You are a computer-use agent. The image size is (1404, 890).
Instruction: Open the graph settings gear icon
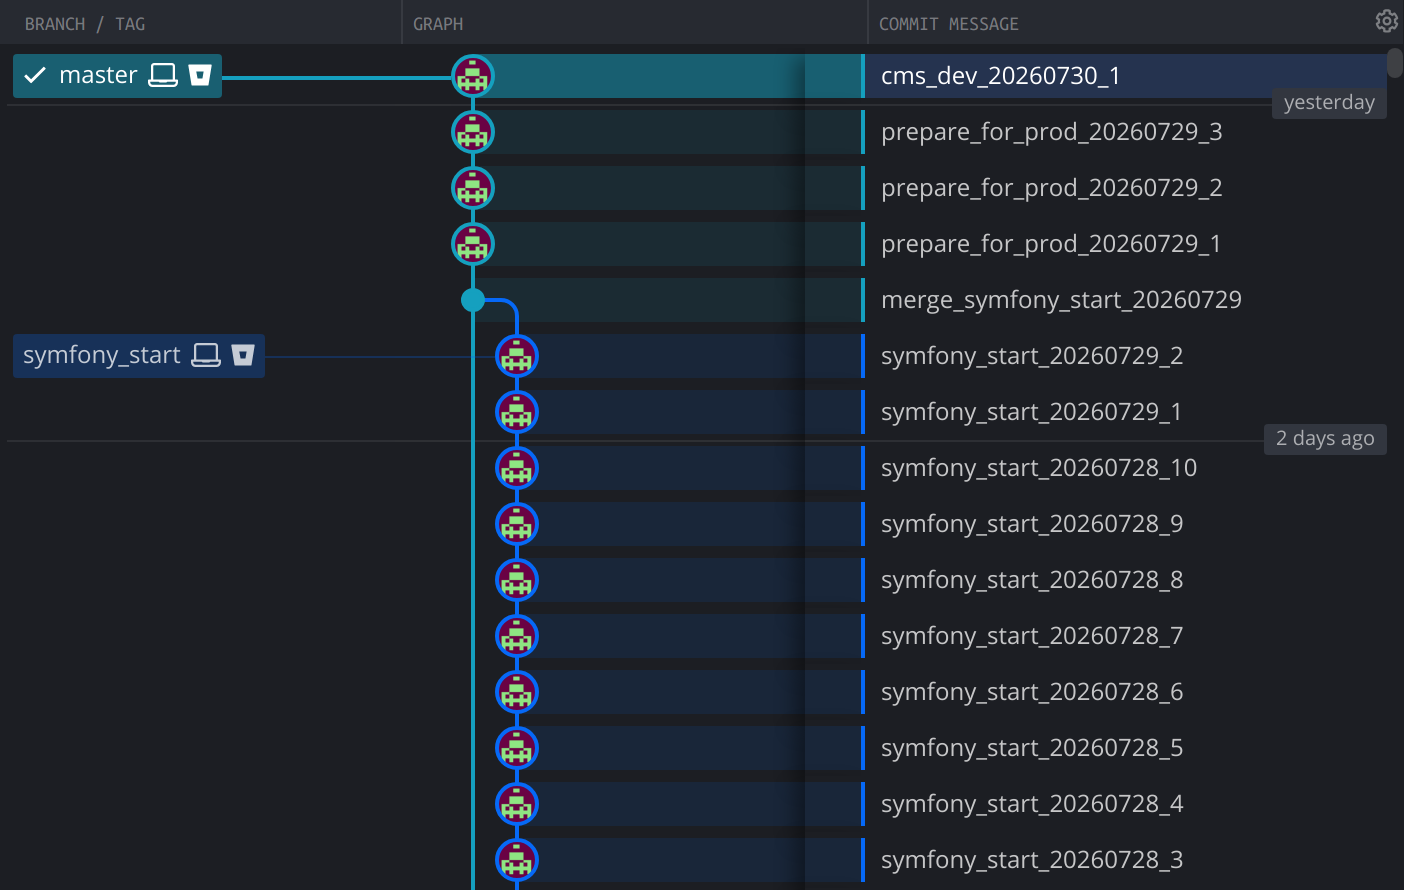tap(1386, 21)
